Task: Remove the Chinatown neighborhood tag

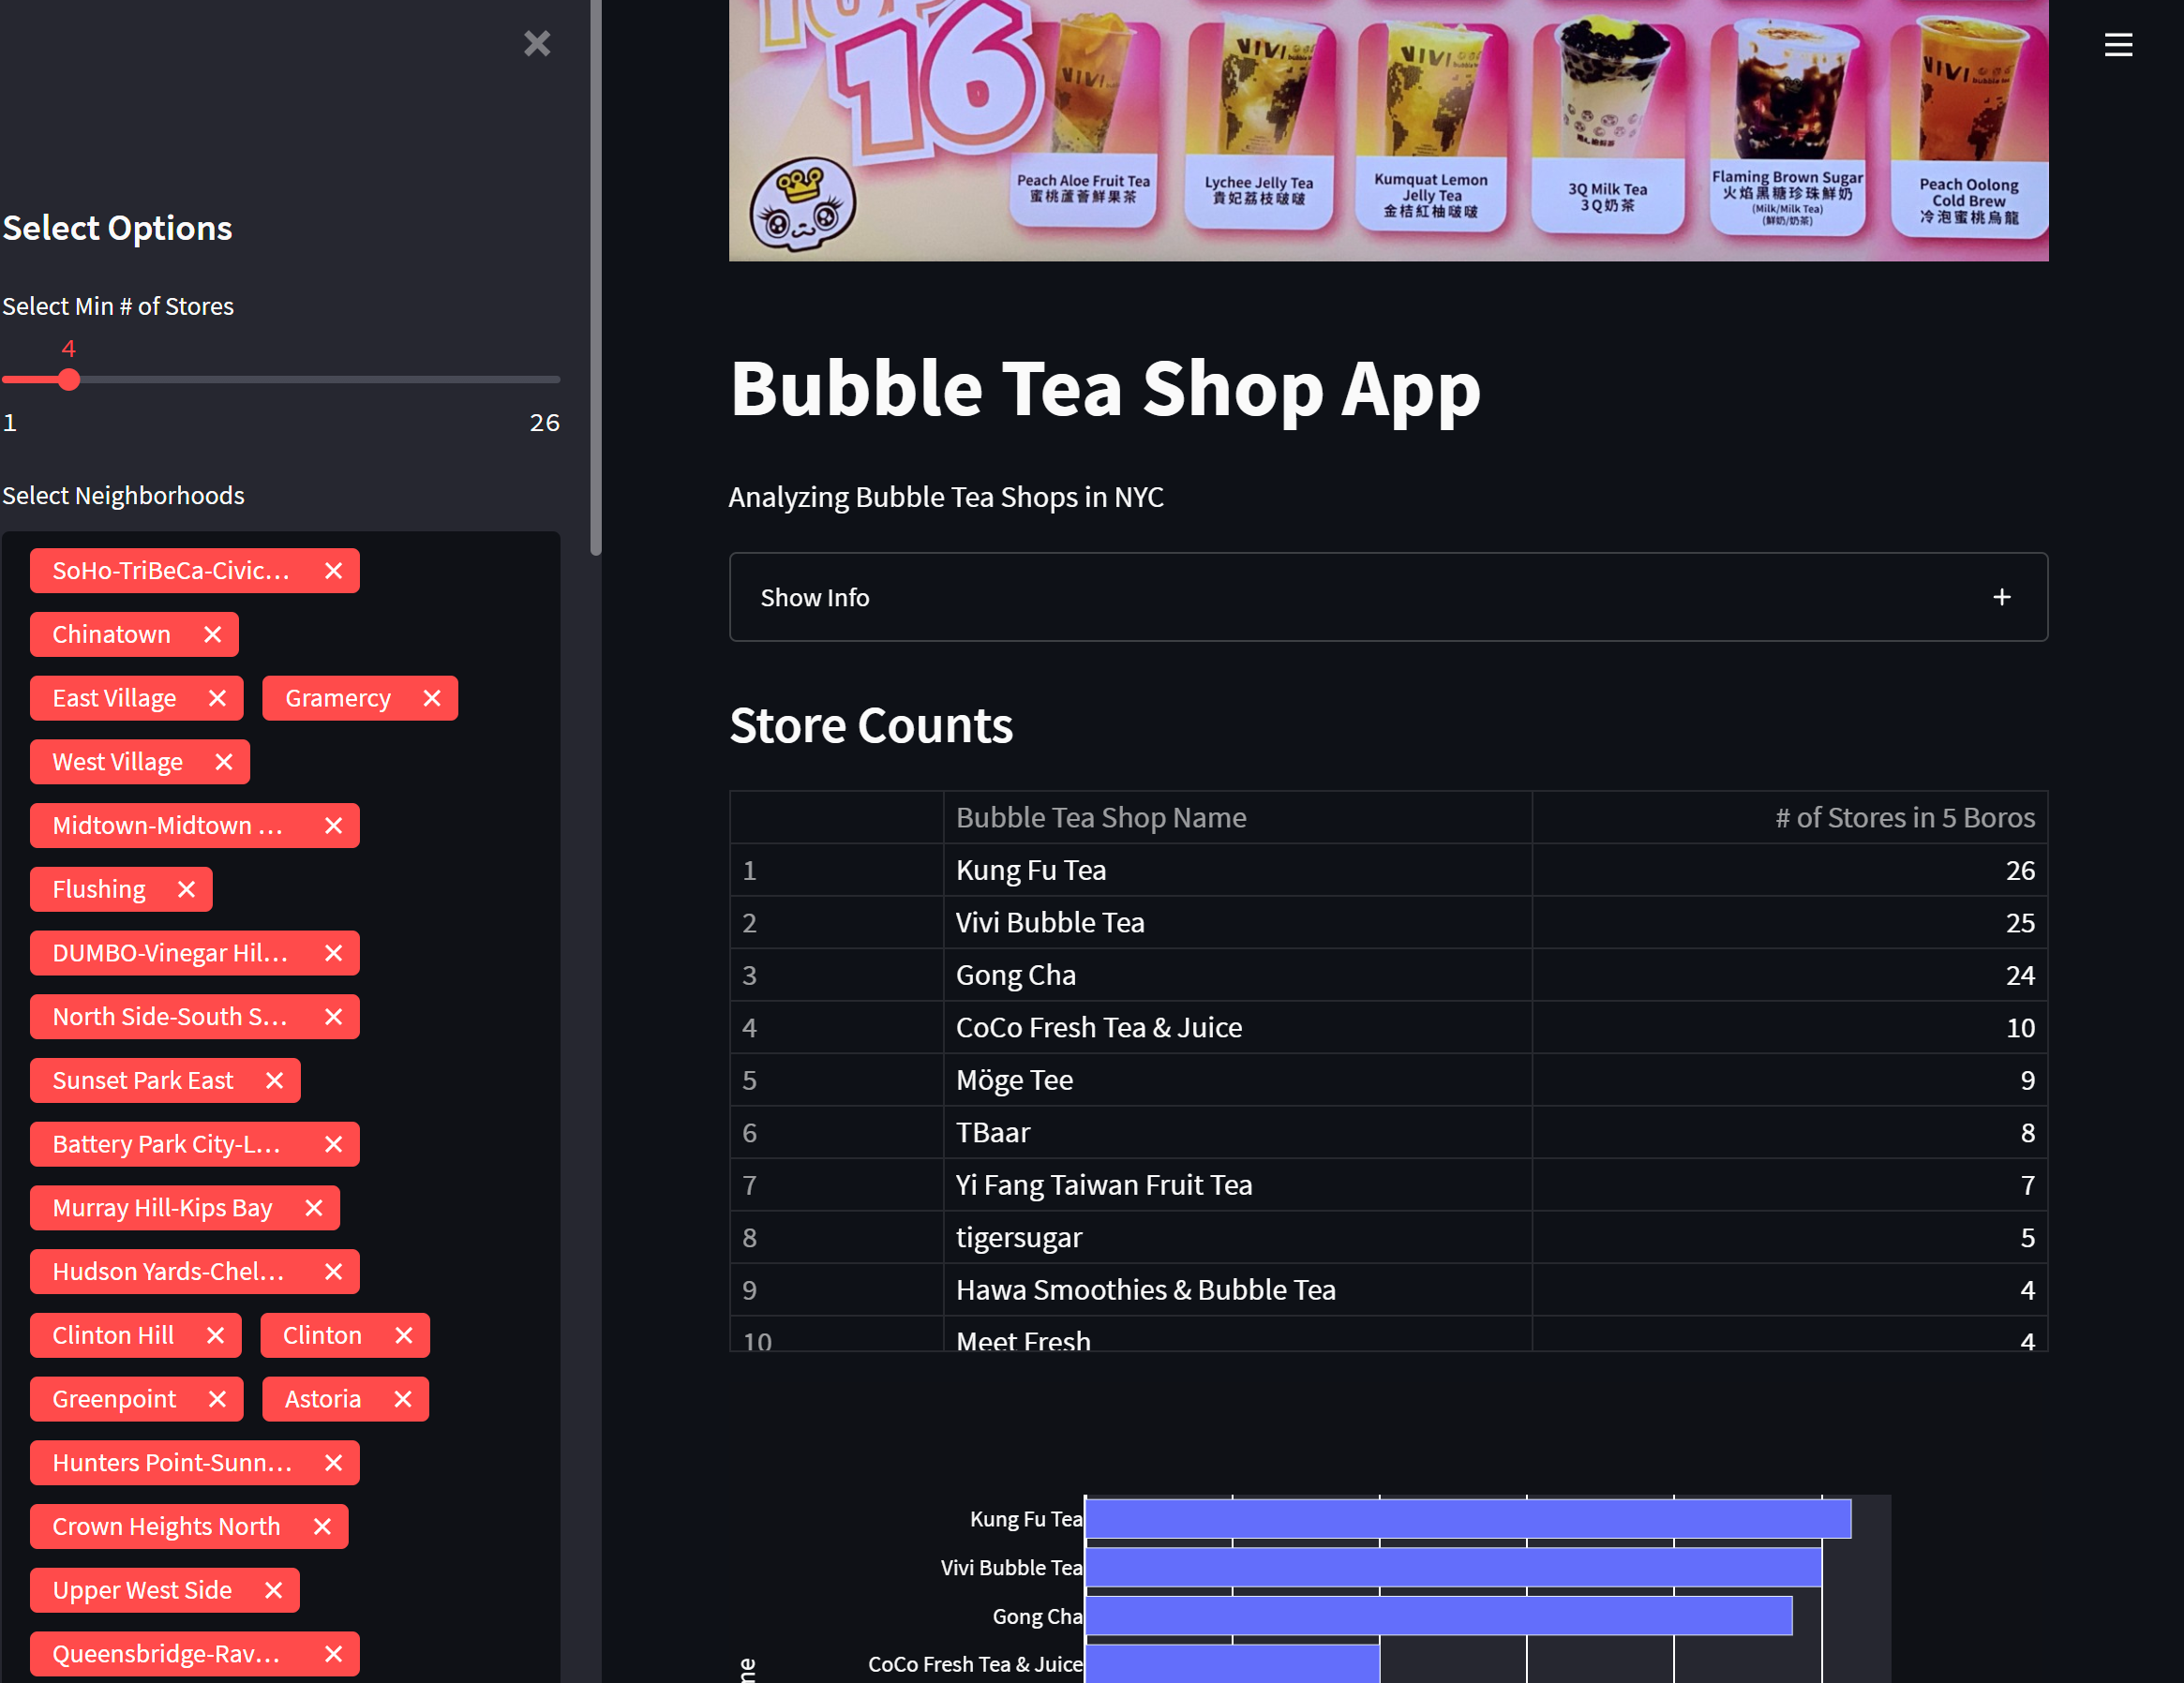Action: point(212,634)
